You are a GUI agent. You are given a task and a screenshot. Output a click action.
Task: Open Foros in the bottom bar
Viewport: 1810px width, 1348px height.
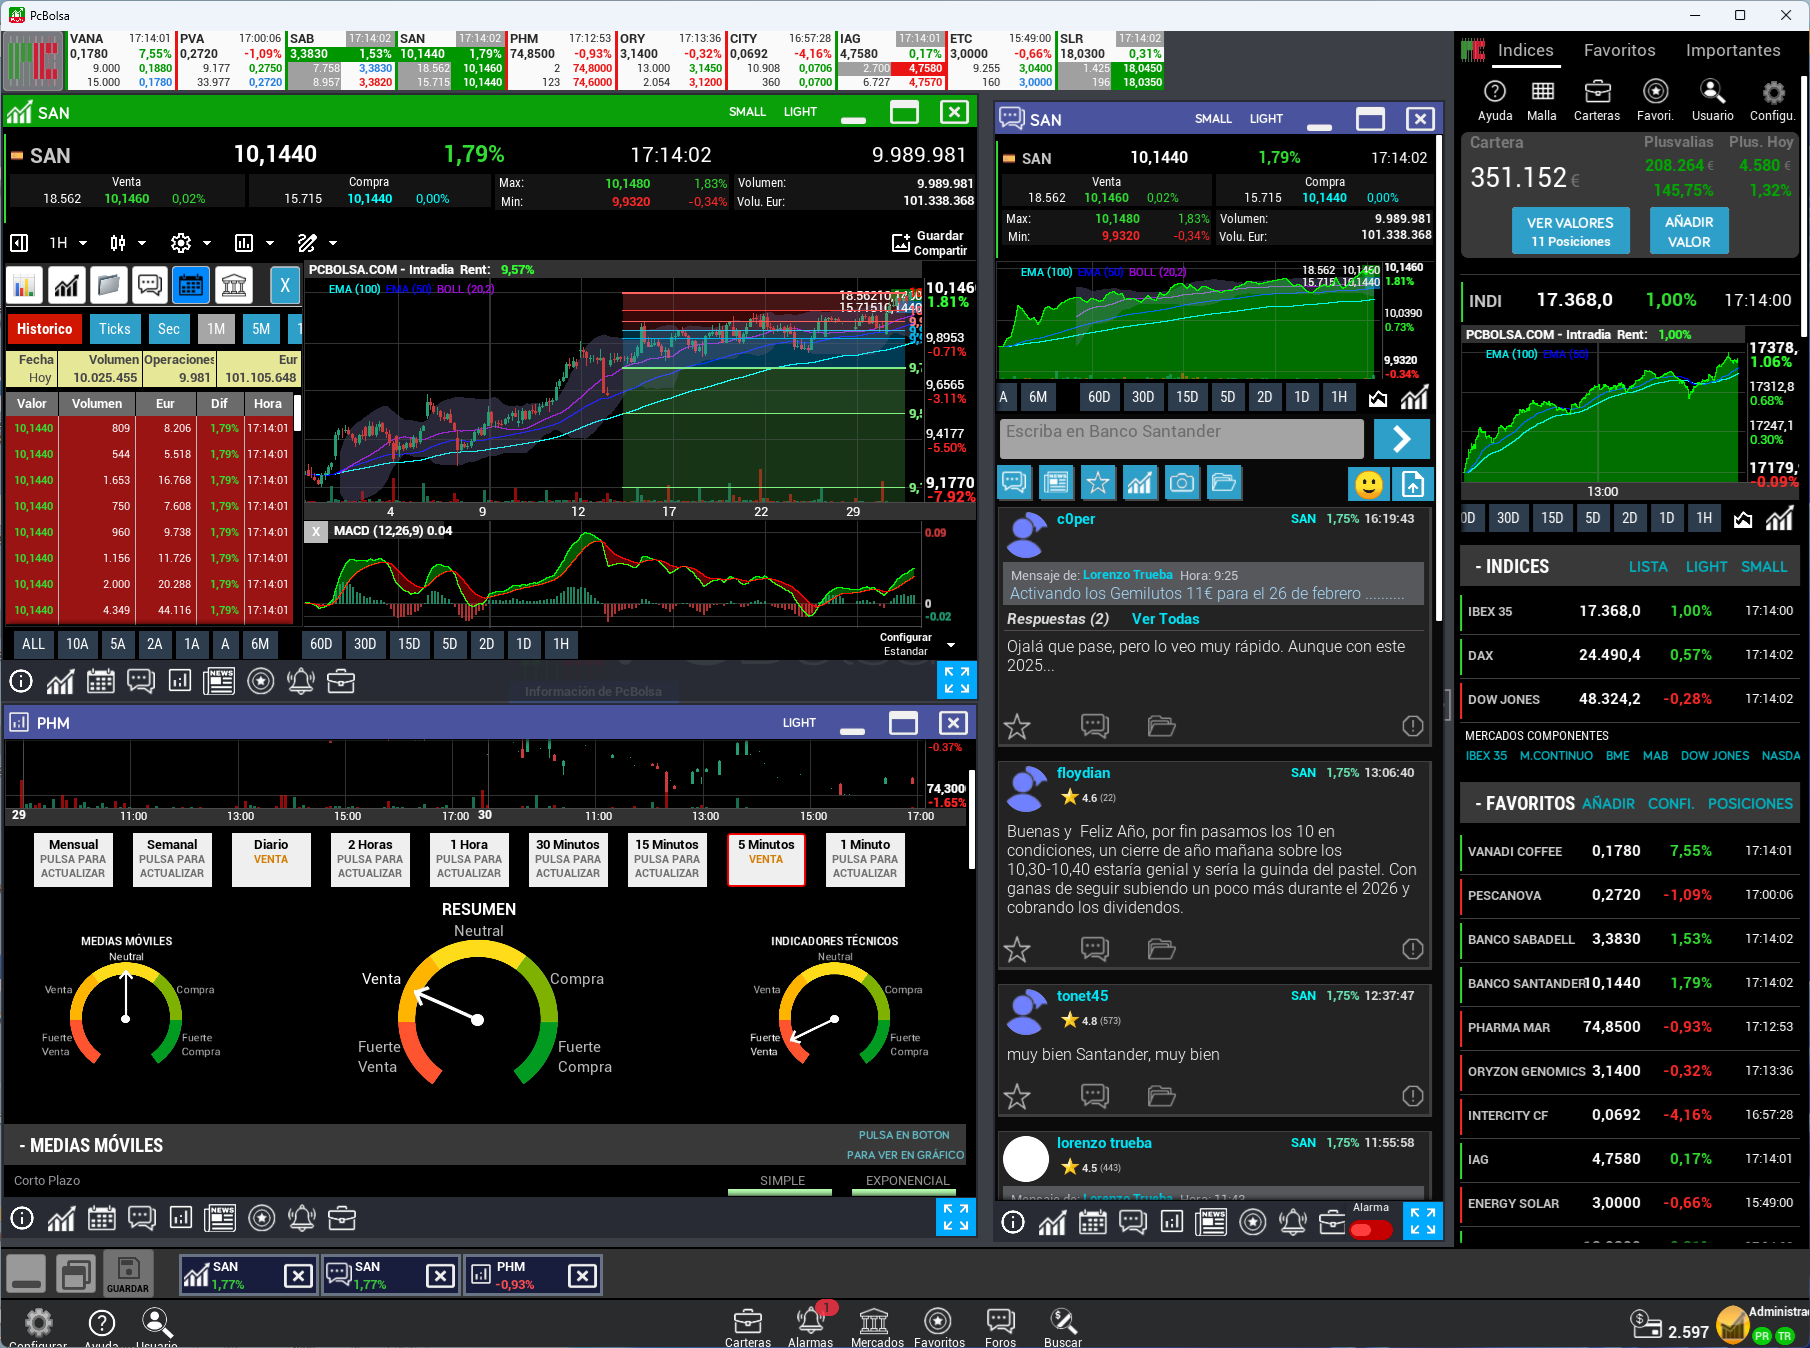[x=1000, y=1328]
